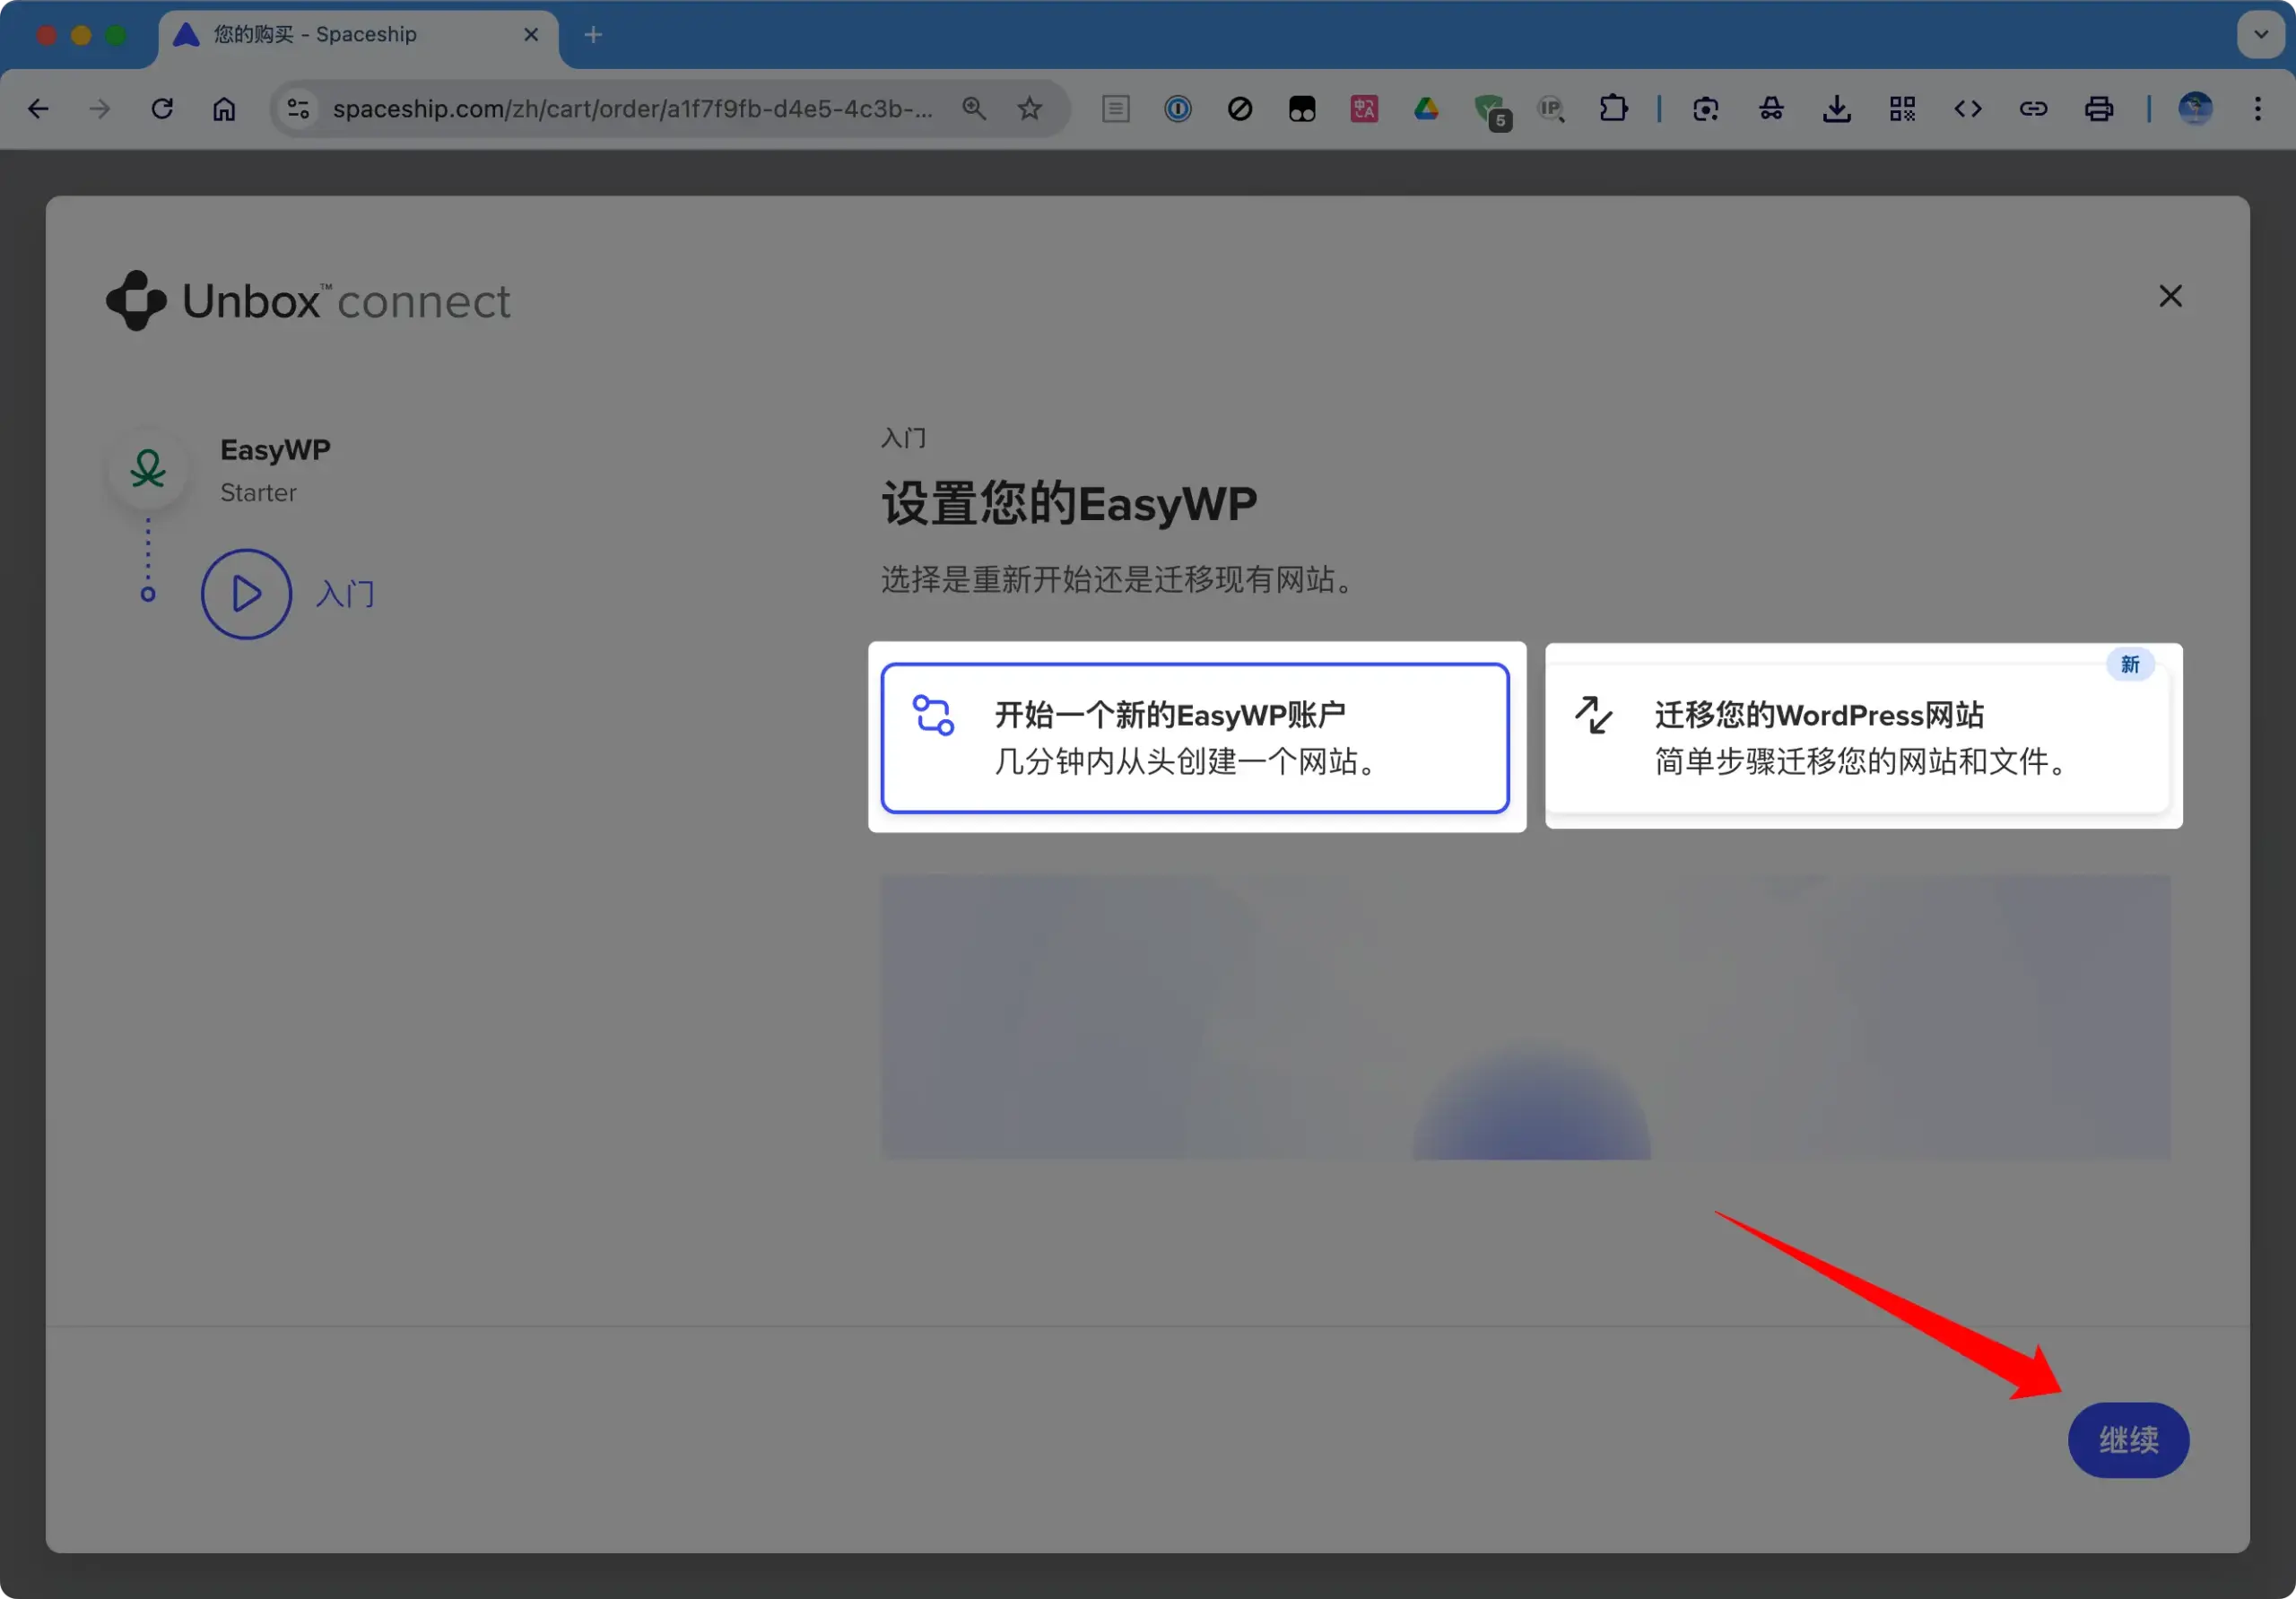Screen dimensions: 2296x1599
Task: Click the QR code toolbar icon
Action: pos(1902,108)
